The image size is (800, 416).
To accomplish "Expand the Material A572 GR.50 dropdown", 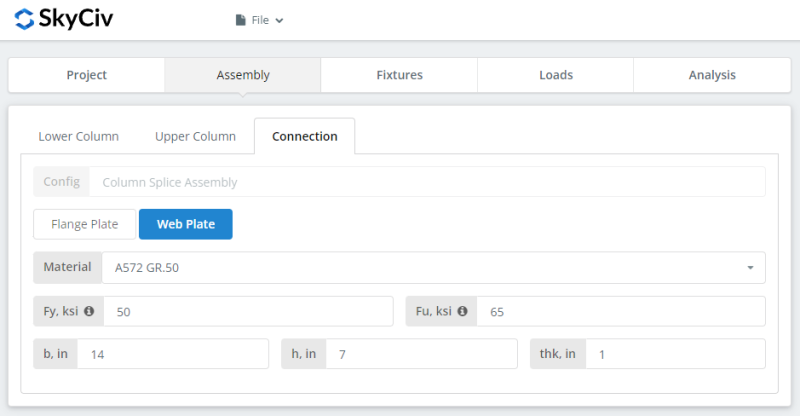I will pyautogui.click(x=433, y=268).
